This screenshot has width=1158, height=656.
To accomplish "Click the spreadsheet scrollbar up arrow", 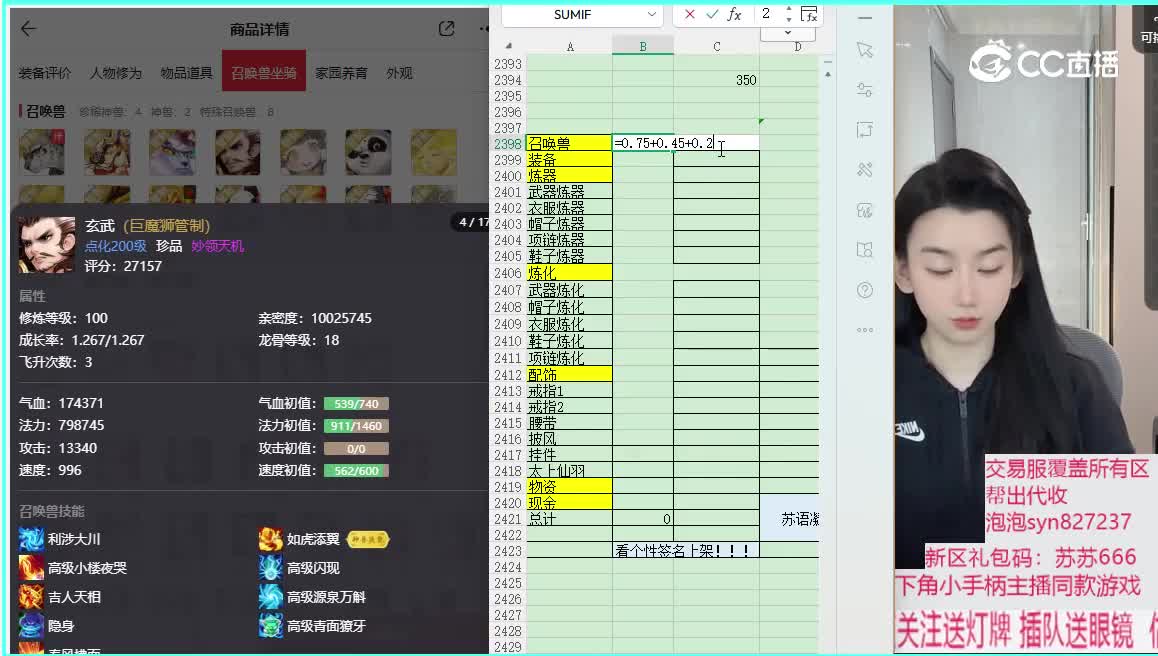I will pyautogui.click(x=828, y=75).
